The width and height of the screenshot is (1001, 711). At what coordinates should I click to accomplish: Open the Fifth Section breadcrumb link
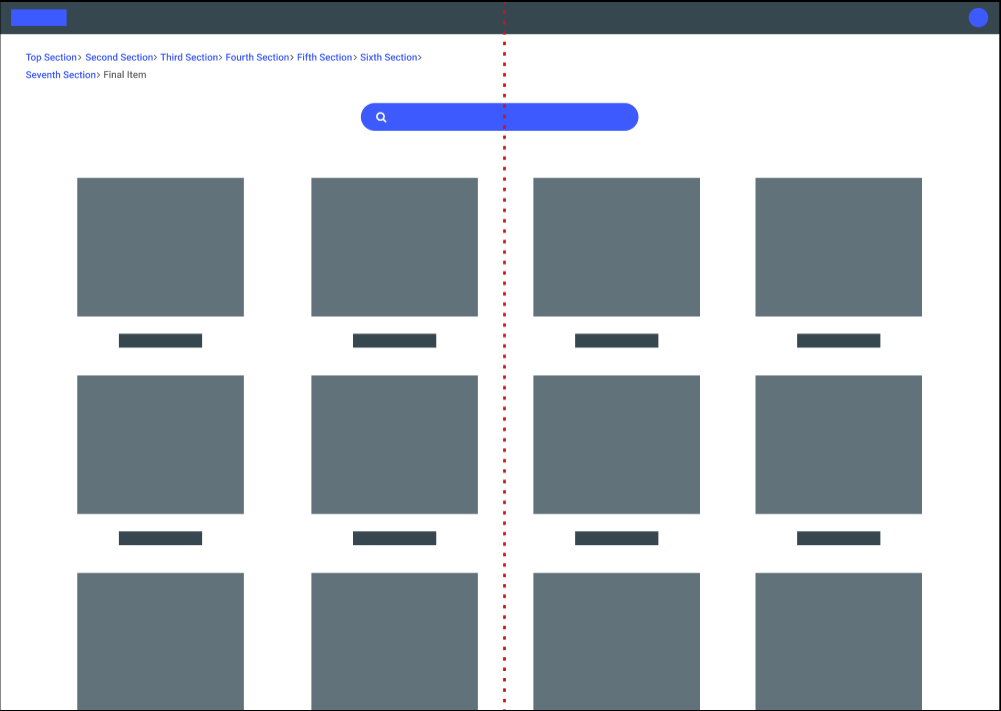click(x=324, y=57)
